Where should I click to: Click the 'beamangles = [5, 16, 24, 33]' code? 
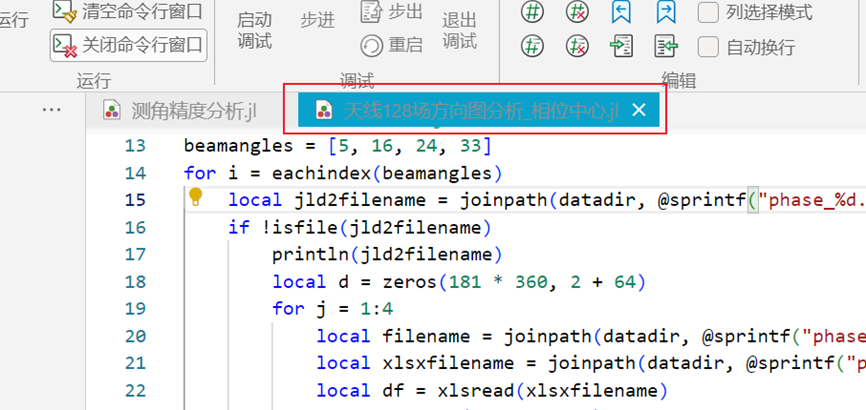click(337, 146)
